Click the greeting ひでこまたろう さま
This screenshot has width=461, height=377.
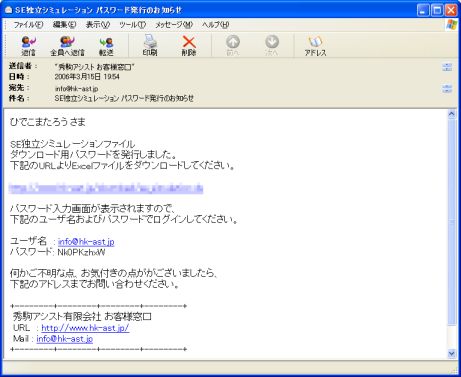48,122
